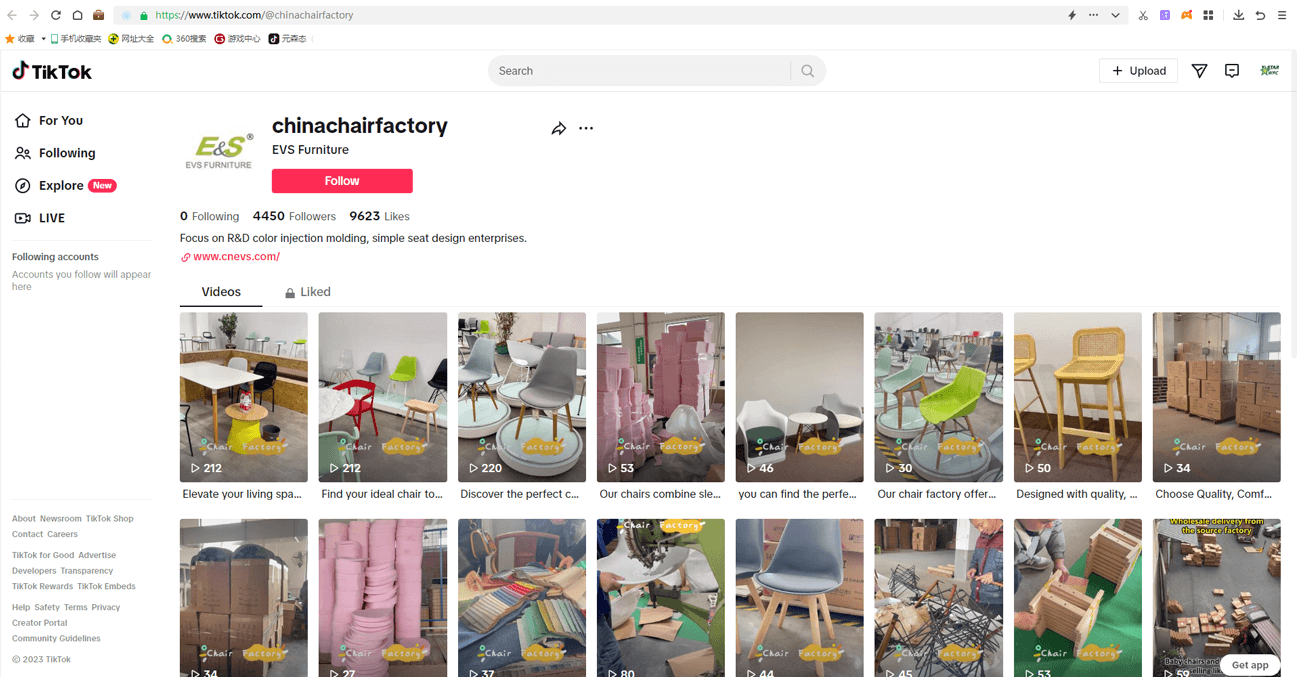
Task: Open the three-dot more options menu
Action: click(586, 128)
